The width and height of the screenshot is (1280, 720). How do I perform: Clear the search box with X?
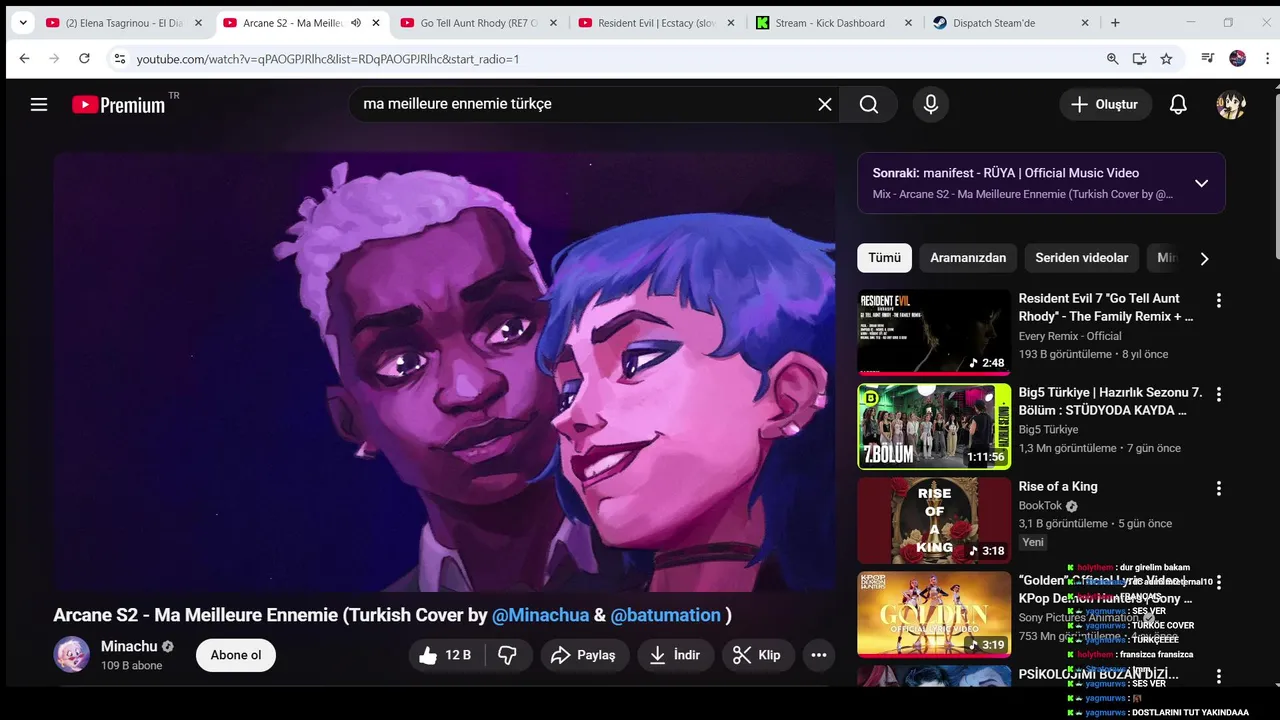click(x=825, y=104)
